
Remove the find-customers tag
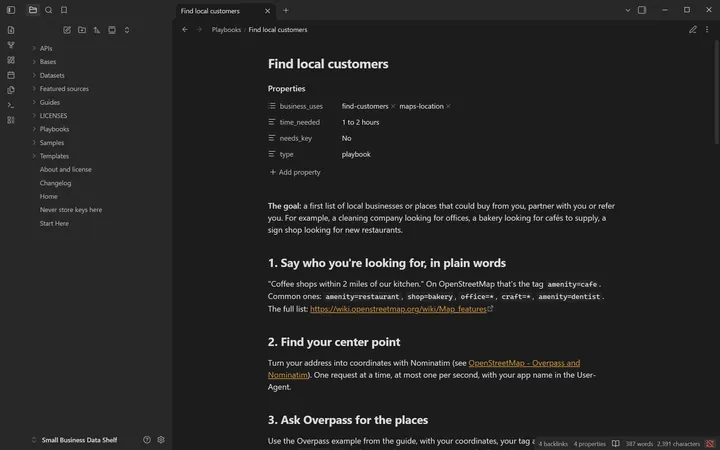click(393, 106)
